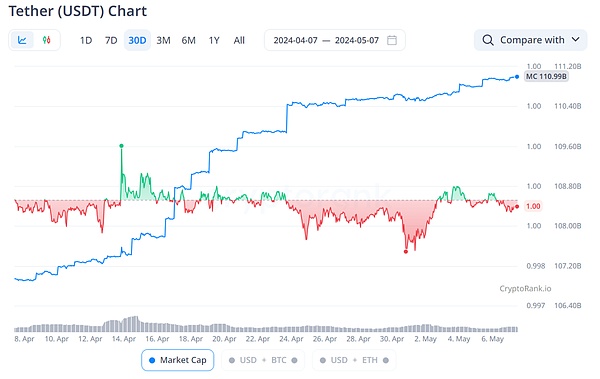Image resolution: width=600 pixels, height=379 pixels.
Task: Choose the 1Y time range
Action: (x=214, y=40)
